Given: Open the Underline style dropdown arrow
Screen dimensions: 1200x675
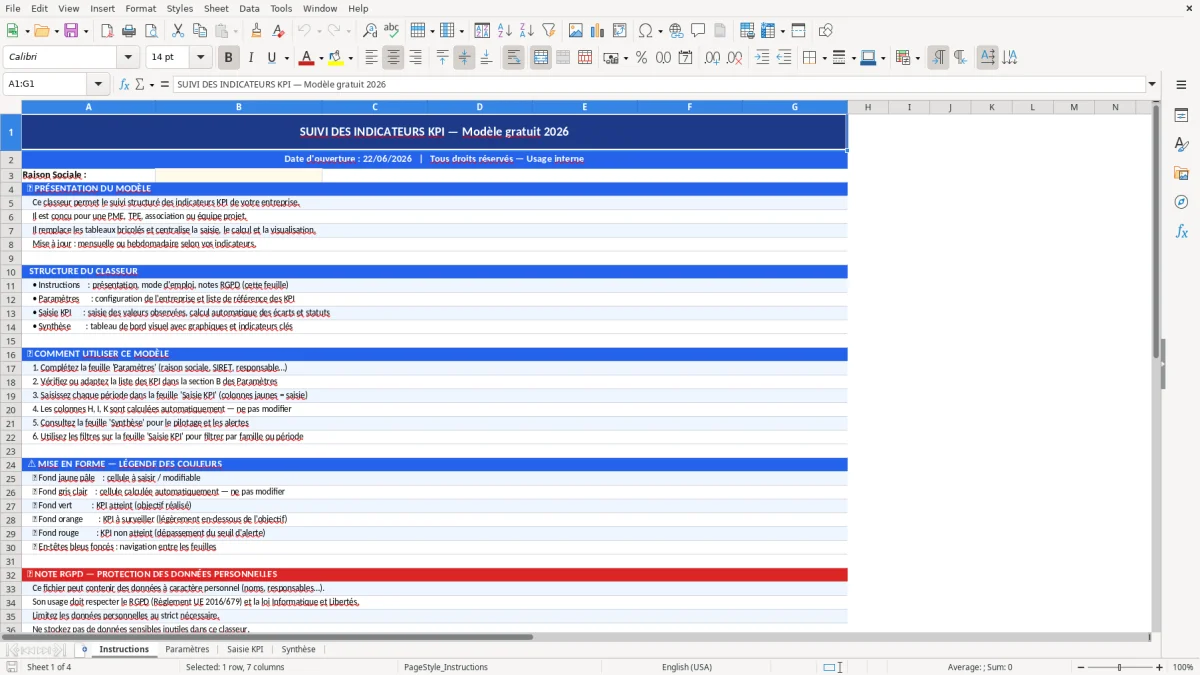Looking at the screenshot, I should click(x=287, y=58).
